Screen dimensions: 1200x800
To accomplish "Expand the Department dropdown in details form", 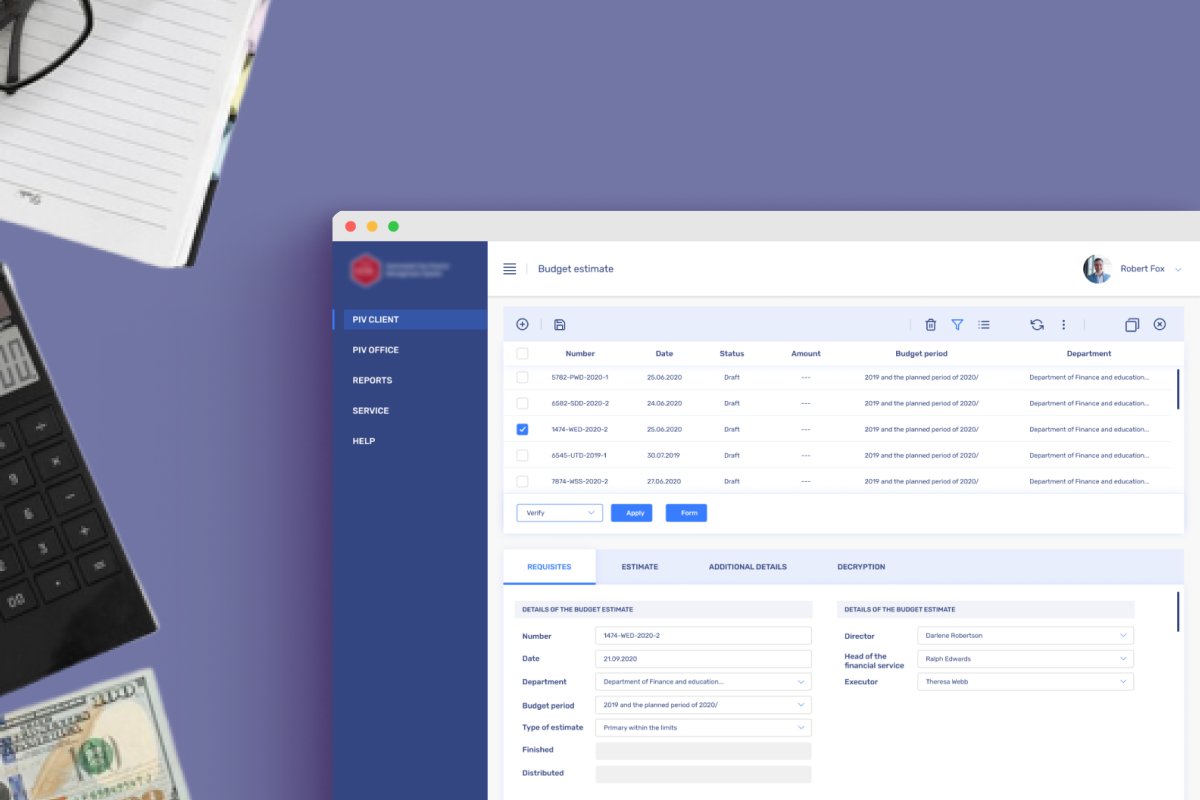I will [703, 682].
